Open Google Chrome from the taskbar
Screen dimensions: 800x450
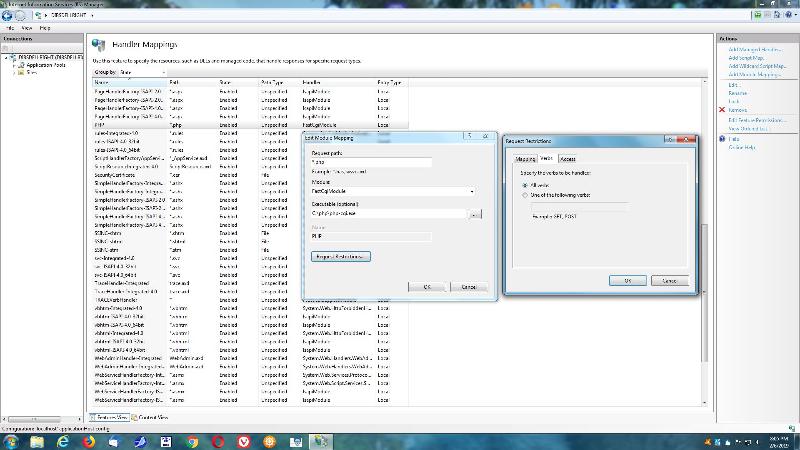click(192, 440)
